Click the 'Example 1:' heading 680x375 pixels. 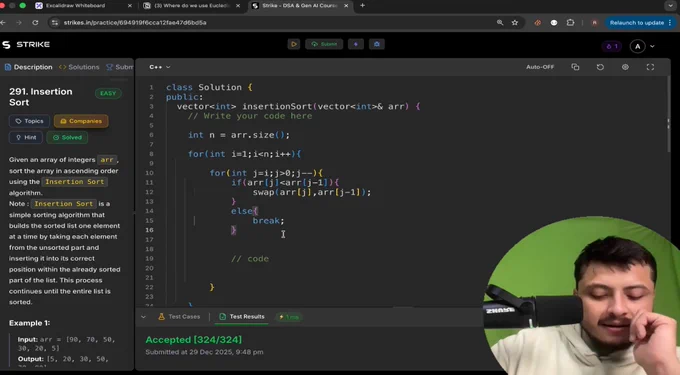click(29, 323)
